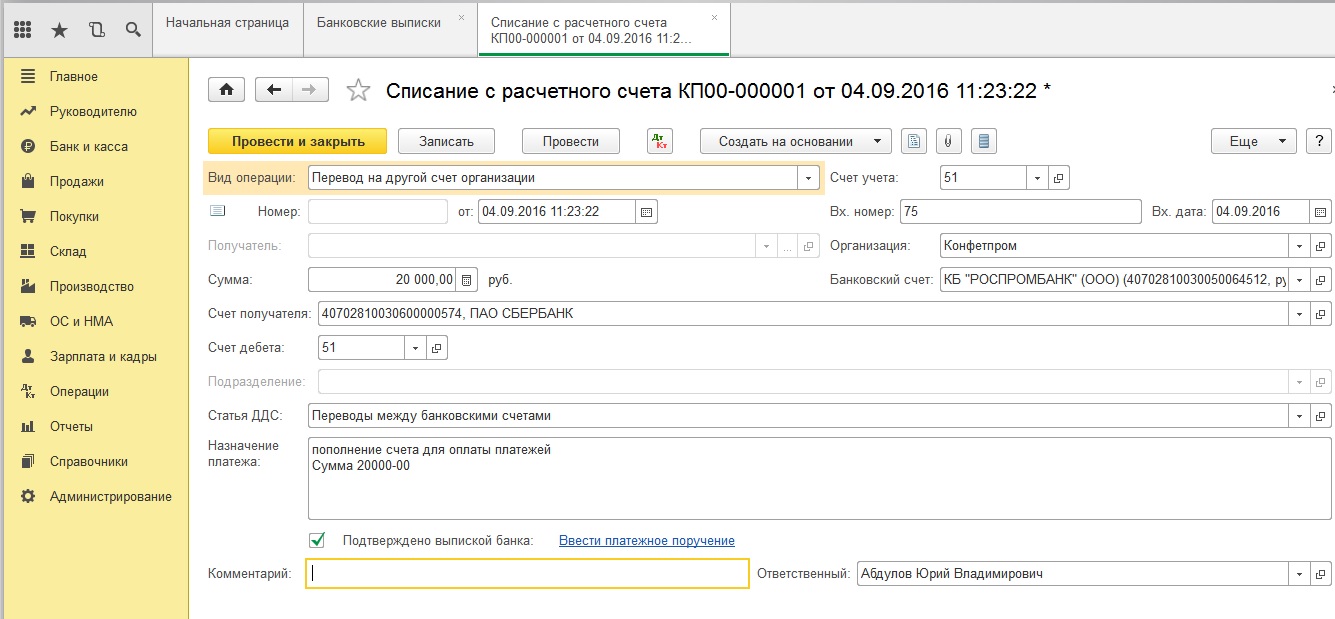Screen dimensions: 1335x619
Task: Expand the Счет дебета dropdown
Action: [x=415, y=348]
